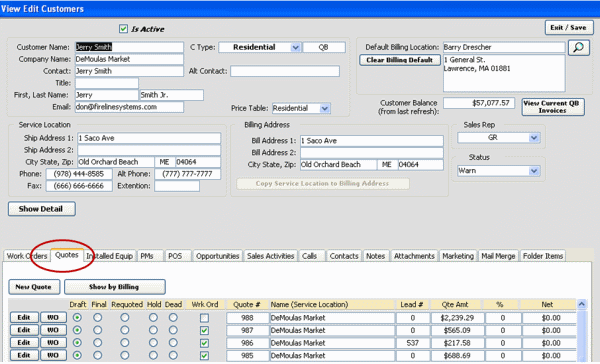The height and width of the screenshot is (364, 600).
Task: Open the Installed Equip tab
Action: [x=109, y=256]
